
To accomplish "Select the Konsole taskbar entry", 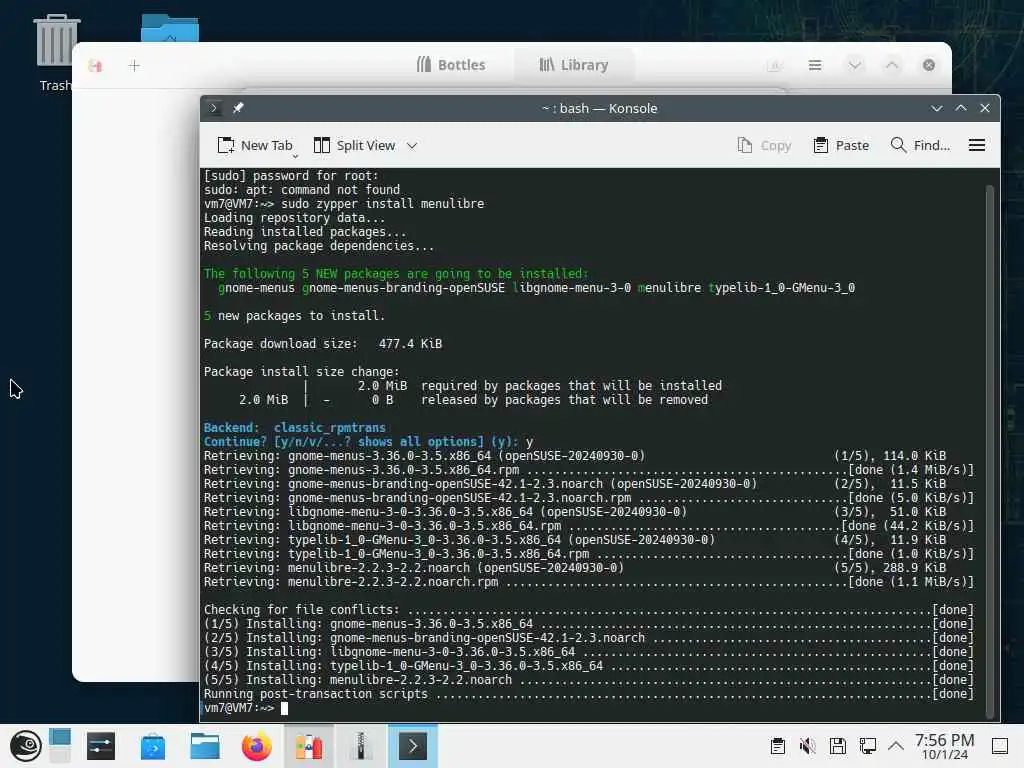I will click(x=413, y=746).
